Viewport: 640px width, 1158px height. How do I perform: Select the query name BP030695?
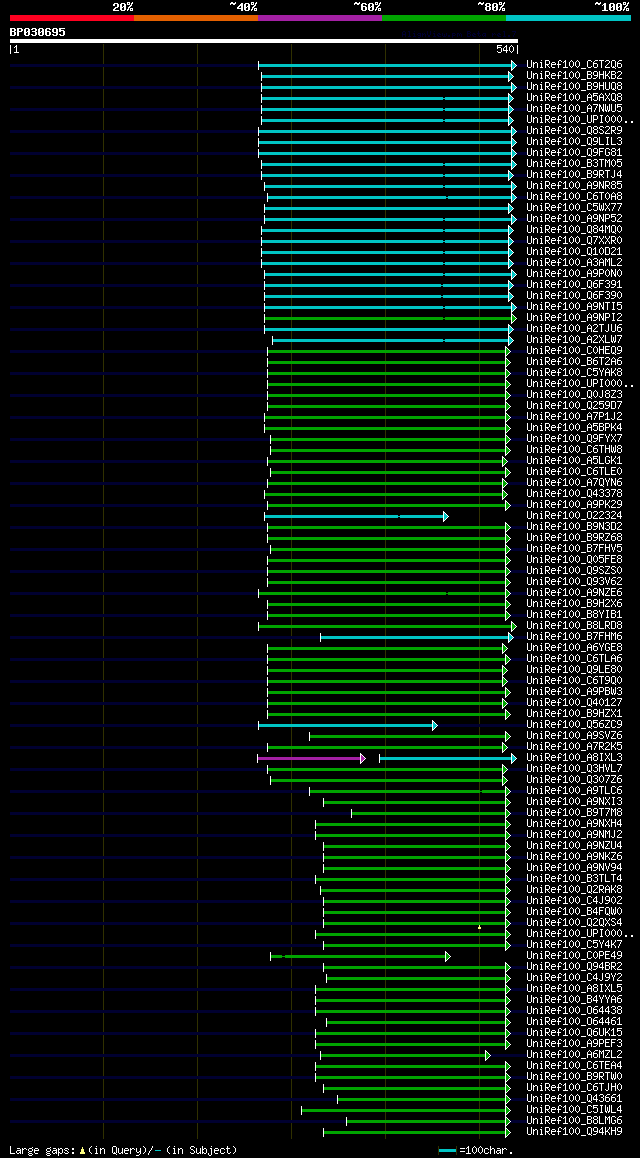pos(38,32)
